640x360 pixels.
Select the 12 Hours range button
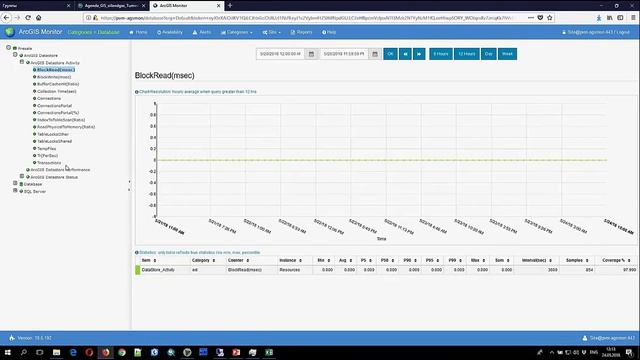coord(467,54)
